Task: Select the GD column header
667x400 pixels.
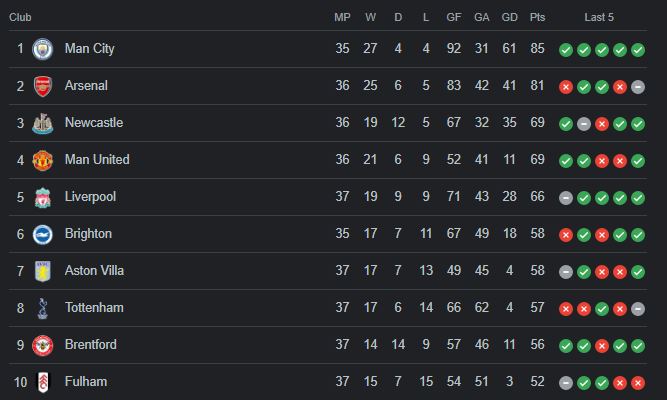Action: click(x=509, y=17)
